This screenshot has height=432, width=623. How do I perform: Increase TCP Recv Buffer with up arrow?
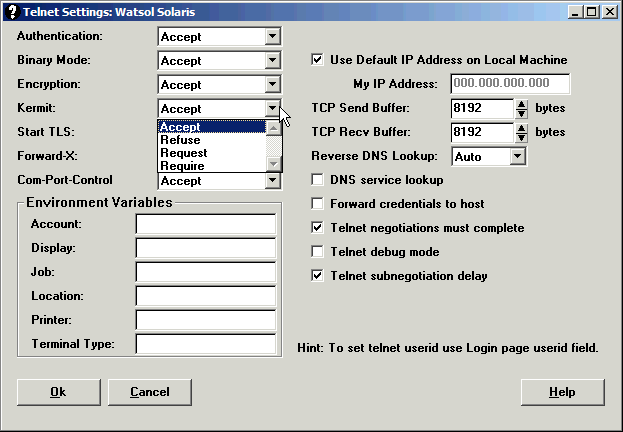[521, 127]
